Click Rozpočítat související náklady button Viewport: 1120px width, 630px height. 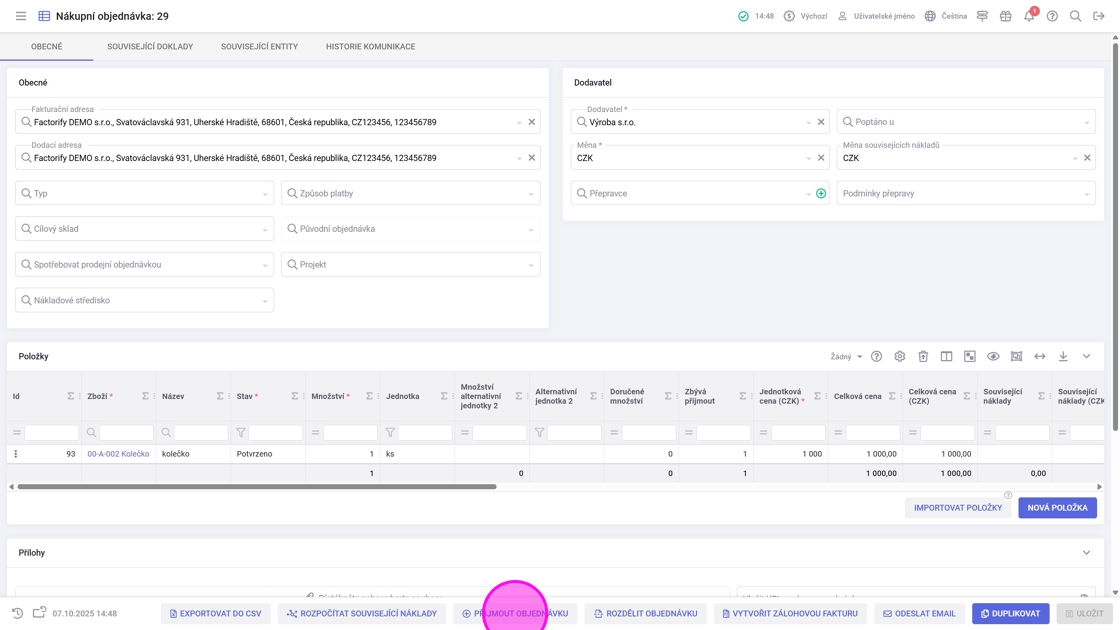pyautogui.click(x=362, y=614)
